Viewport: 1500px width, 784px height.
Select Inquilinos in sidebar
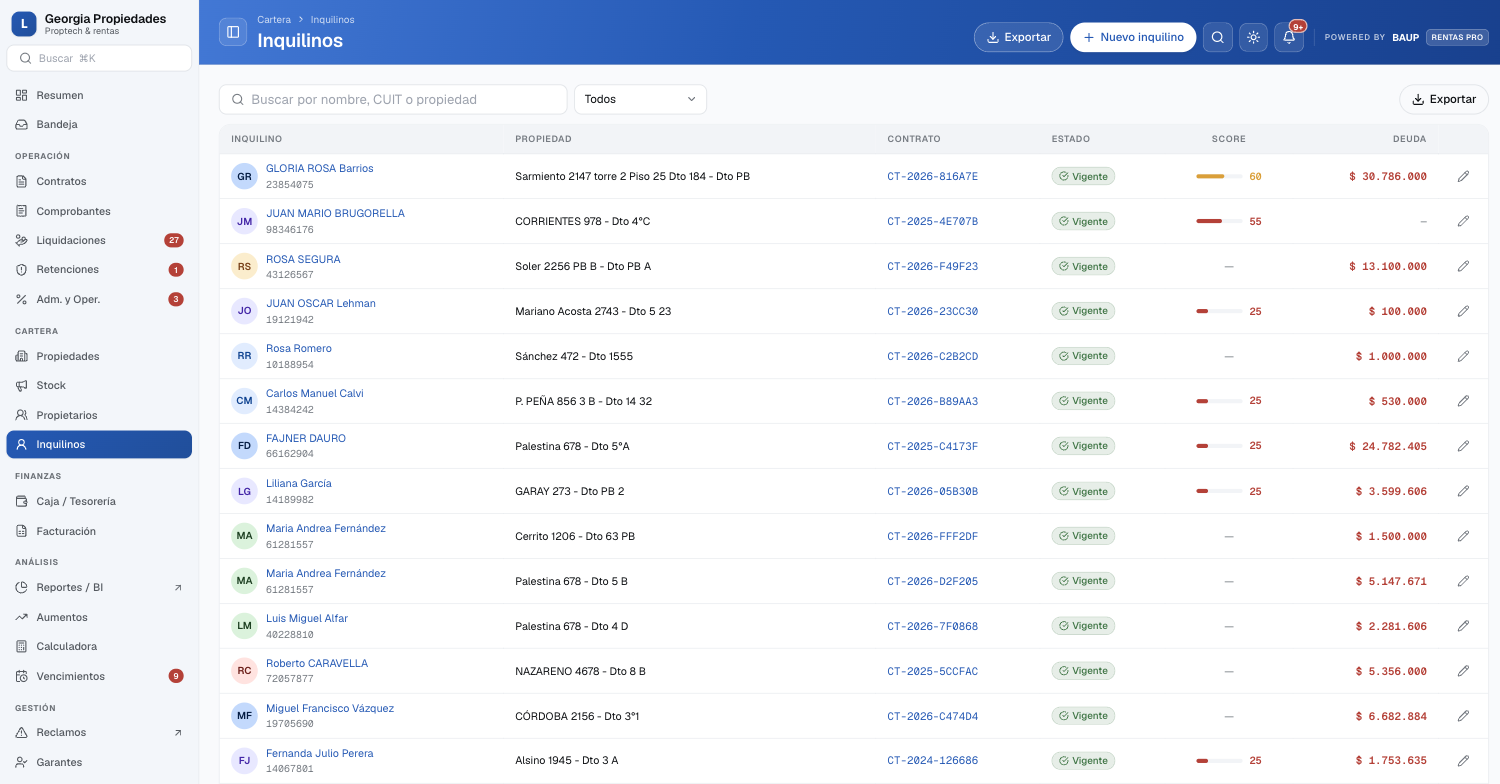click(99, 444)
